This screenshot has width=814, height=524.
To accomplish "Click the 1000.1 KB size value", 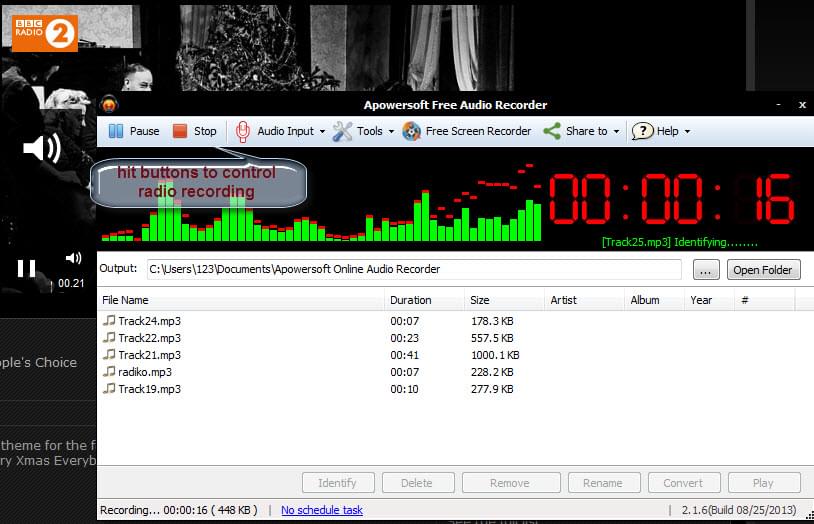I will tap(495, 355).
